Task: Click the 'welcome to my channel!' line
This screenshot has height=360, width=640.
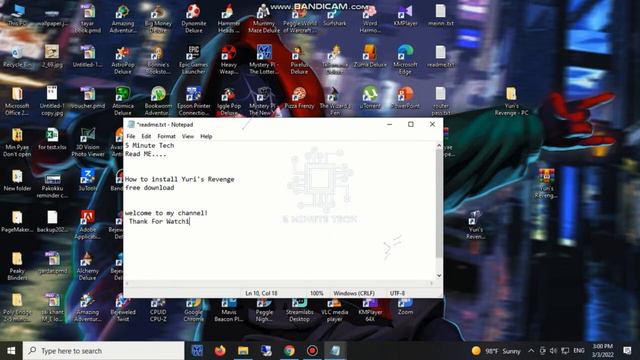Action: click(166, 213)
